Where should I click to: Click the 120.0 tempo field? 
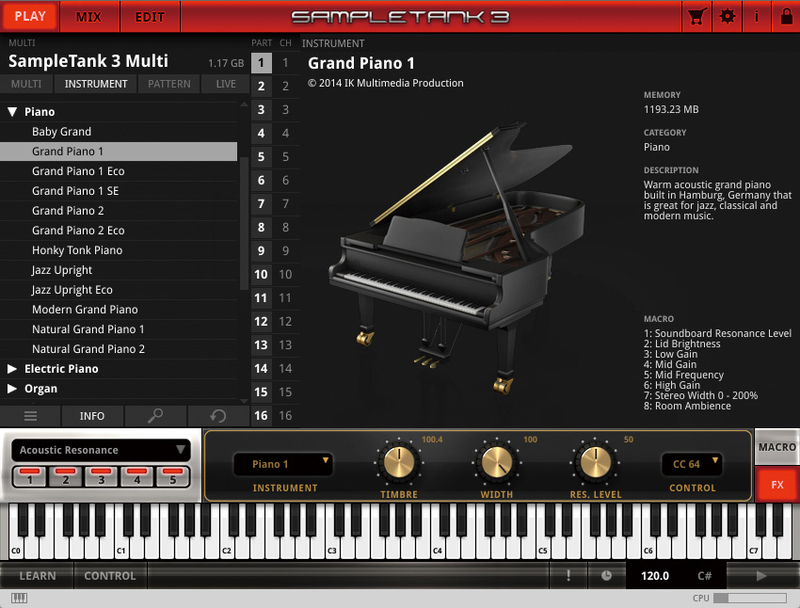click(655, 576)
